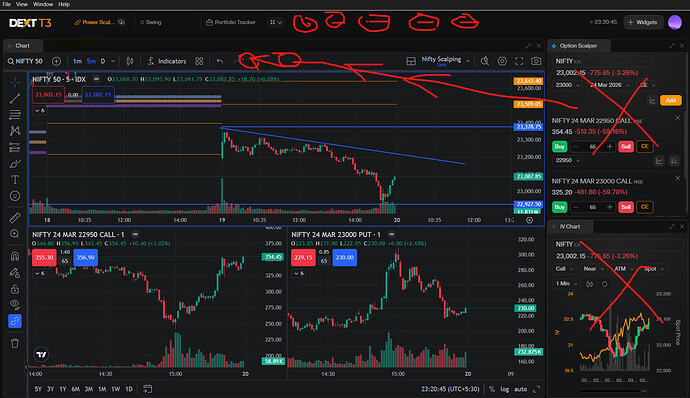This screenshot has width=690, height=398.
Task: Toggle hide all drawings eye icon
Action: (15, 304)
